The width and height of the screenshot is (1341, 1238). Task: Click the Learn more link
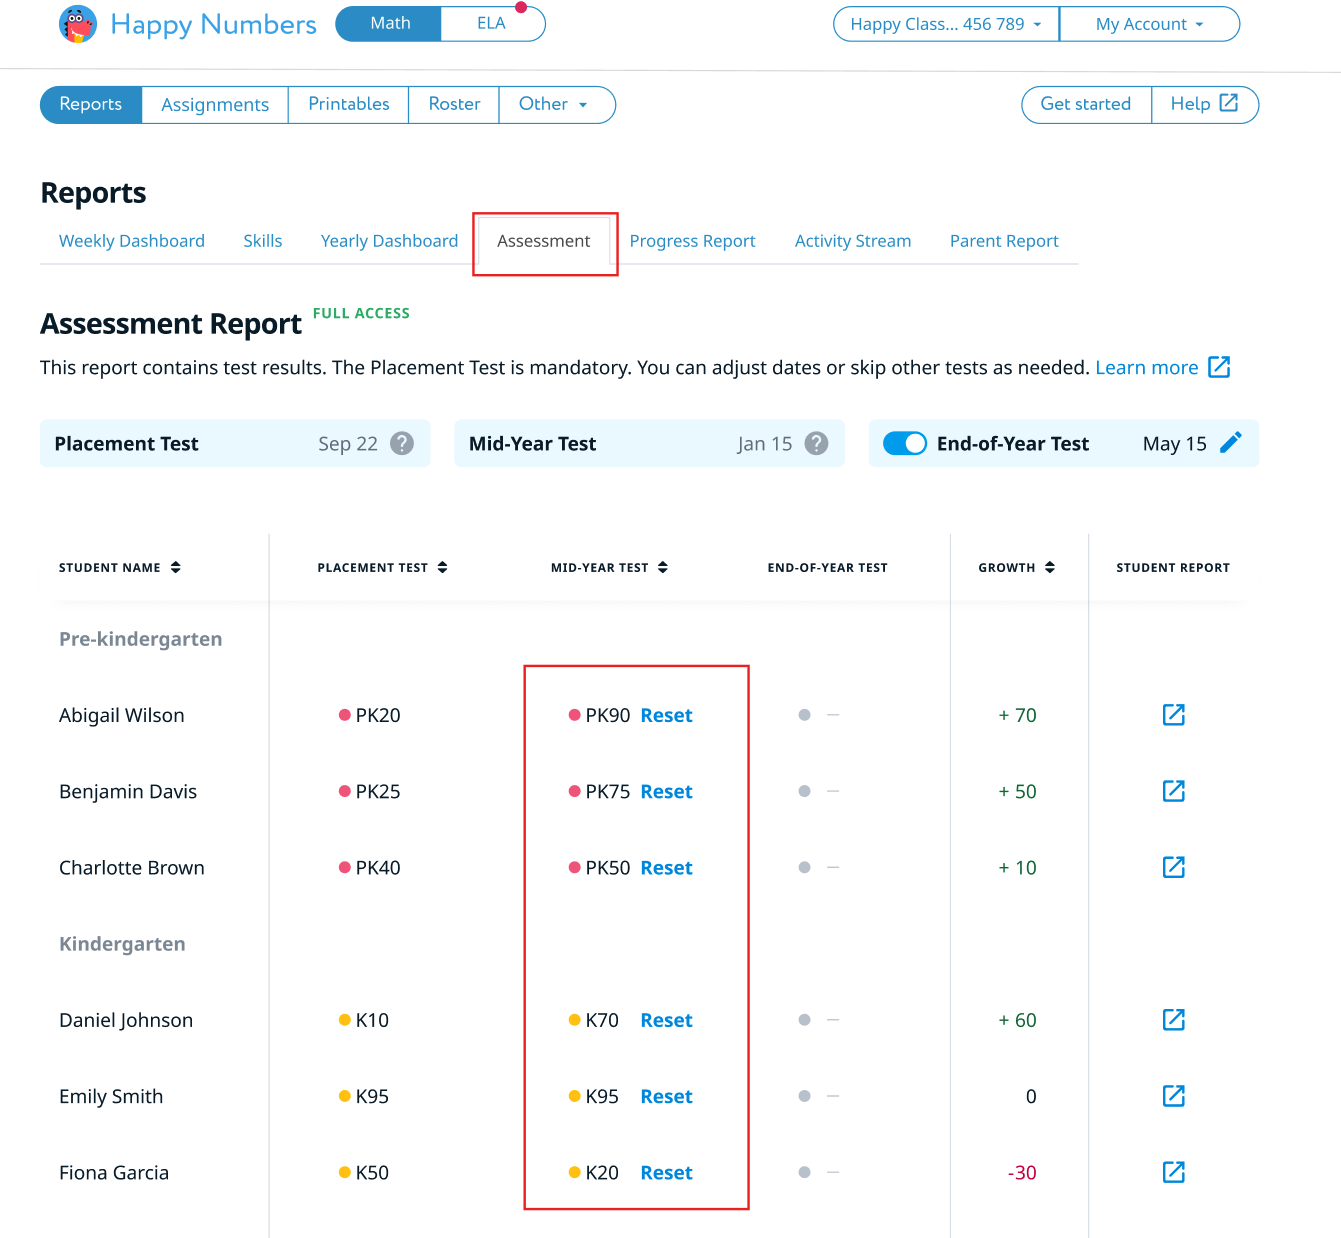click(1146, 367)
